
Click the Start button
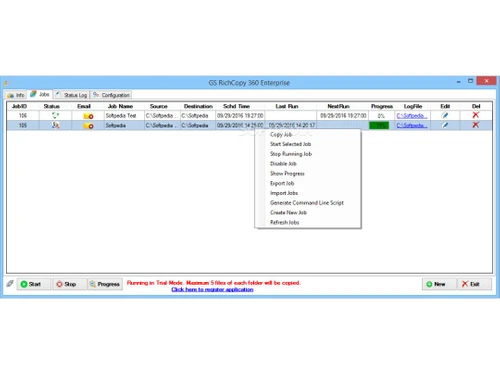(x=34, y=284)
